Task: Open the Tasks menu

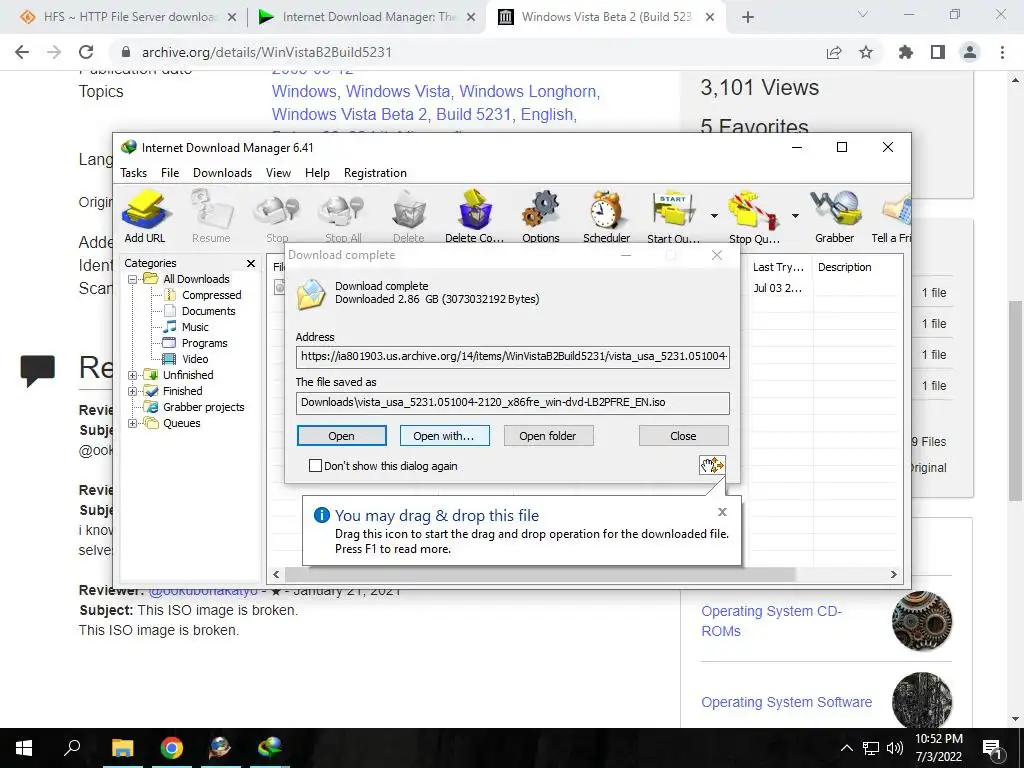Action: 133,172
